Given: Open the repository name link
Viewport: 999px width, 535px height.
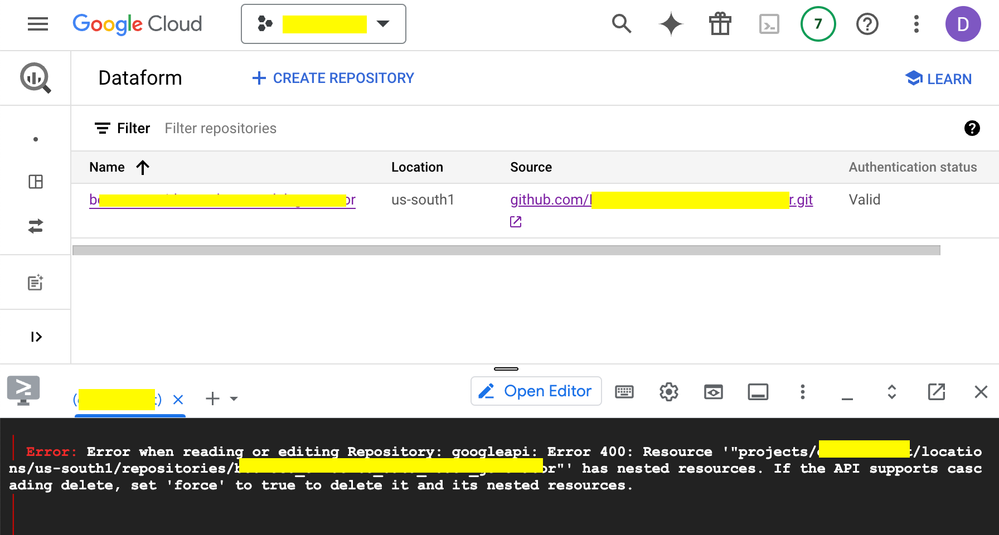Looking at the screenshot, I should click(x=222, y=200).
